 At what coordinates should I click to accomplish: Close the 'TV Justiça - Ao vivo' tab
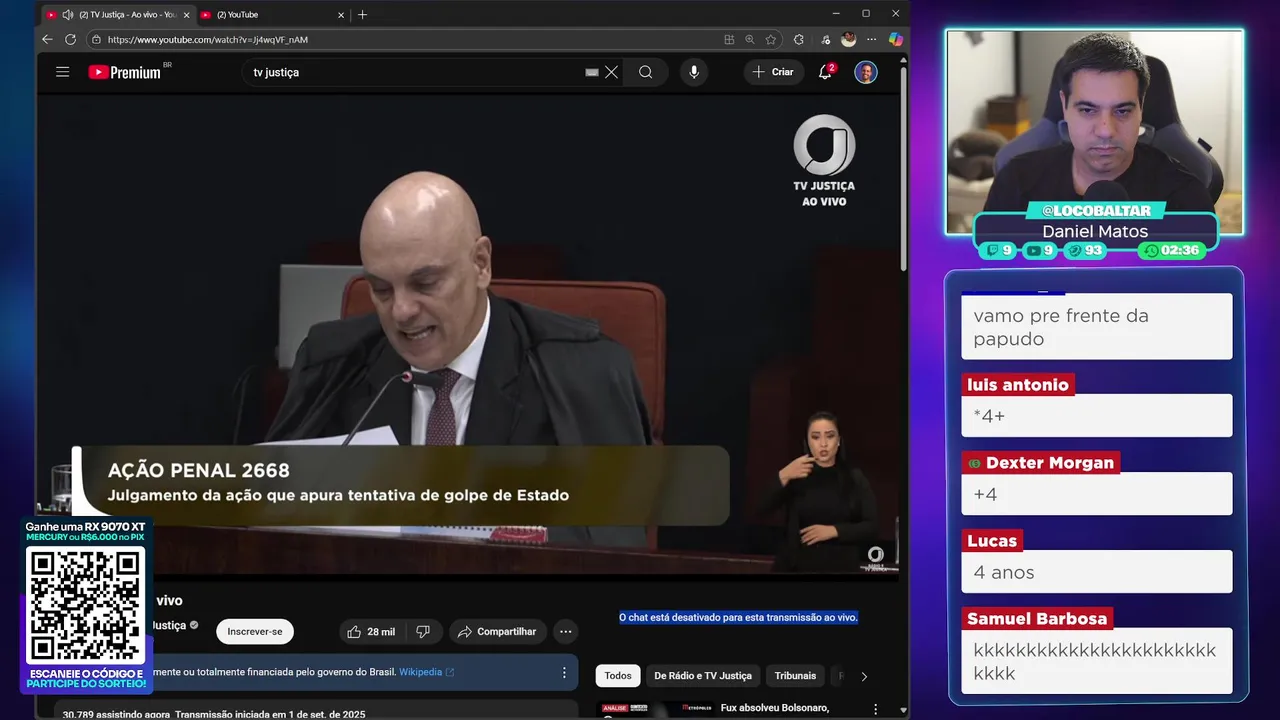tap(186, 15)
